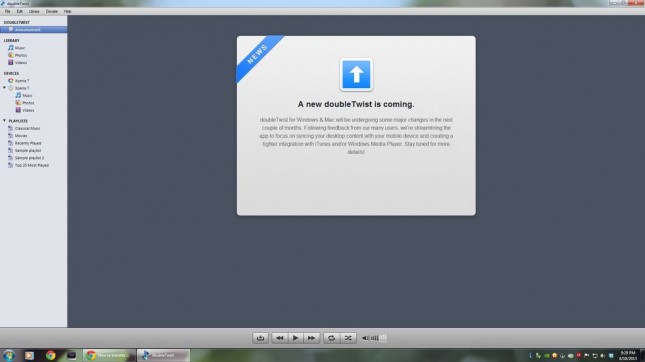
Task: Click the 'A new doubleTwist is coming.' heading
Action: pos(356,104)
